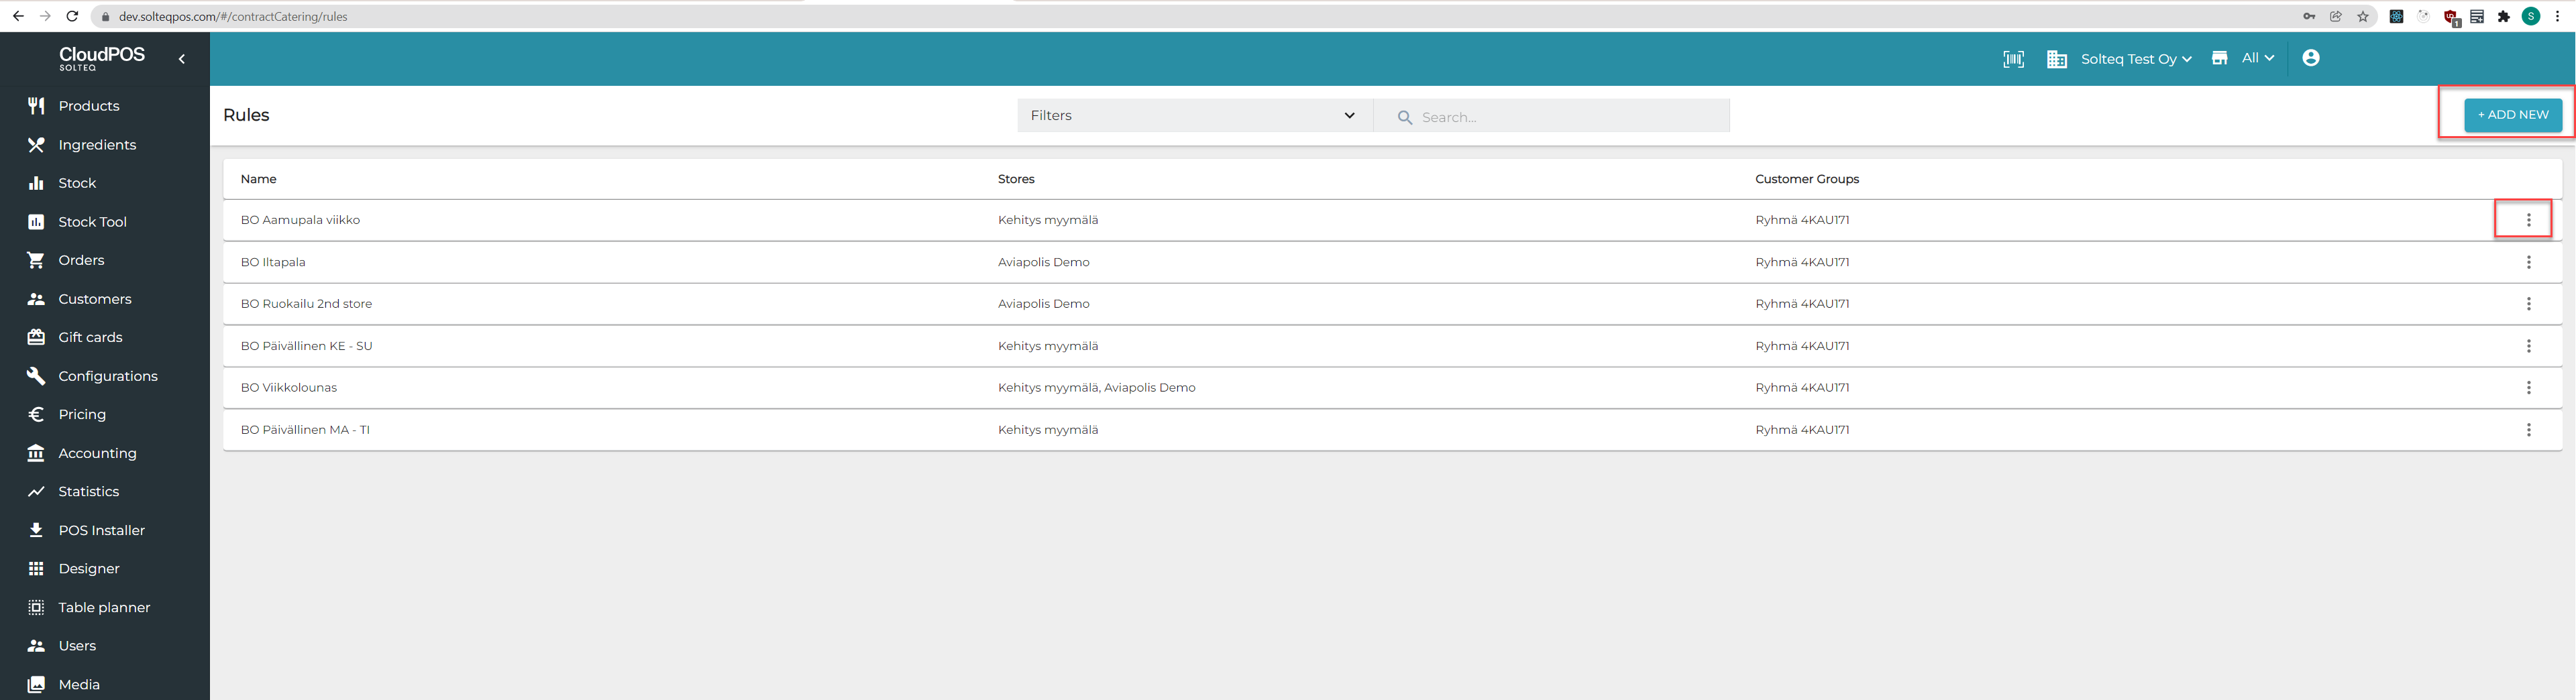Open browser extensions puzzle icon

coord(2503,16)
